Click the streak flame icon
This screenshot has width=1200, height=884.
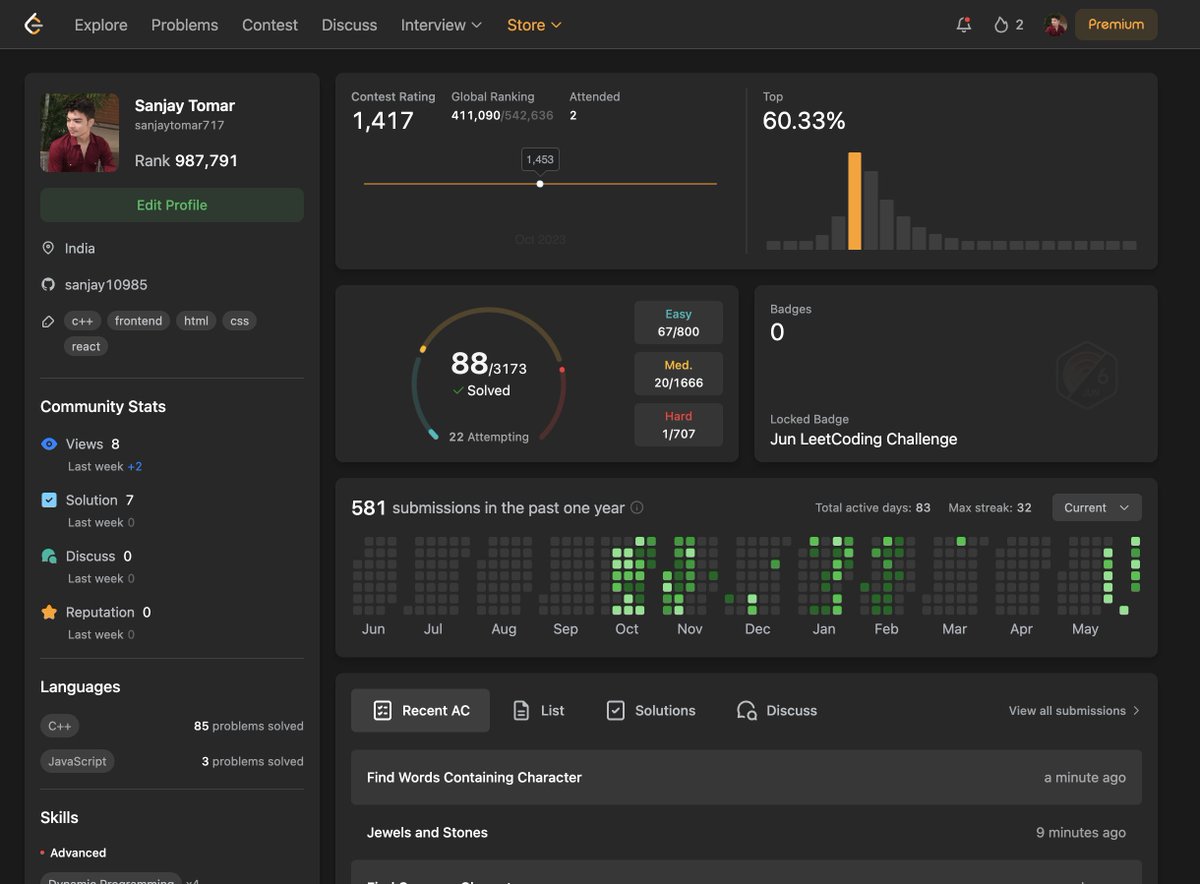(1001, 25)
